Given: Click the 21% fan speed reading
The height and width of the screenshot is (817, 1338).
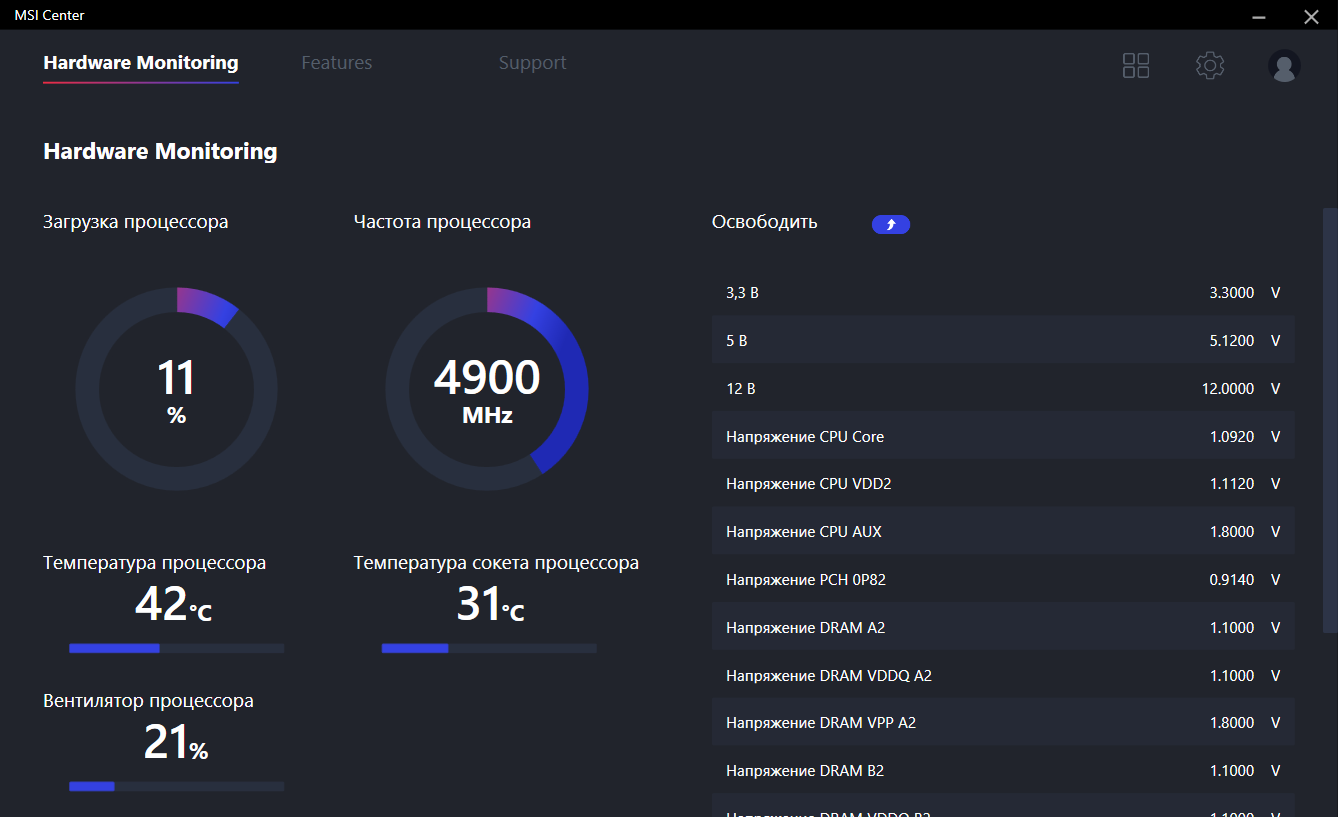Looking at the screenshot, I should (176, 743).
